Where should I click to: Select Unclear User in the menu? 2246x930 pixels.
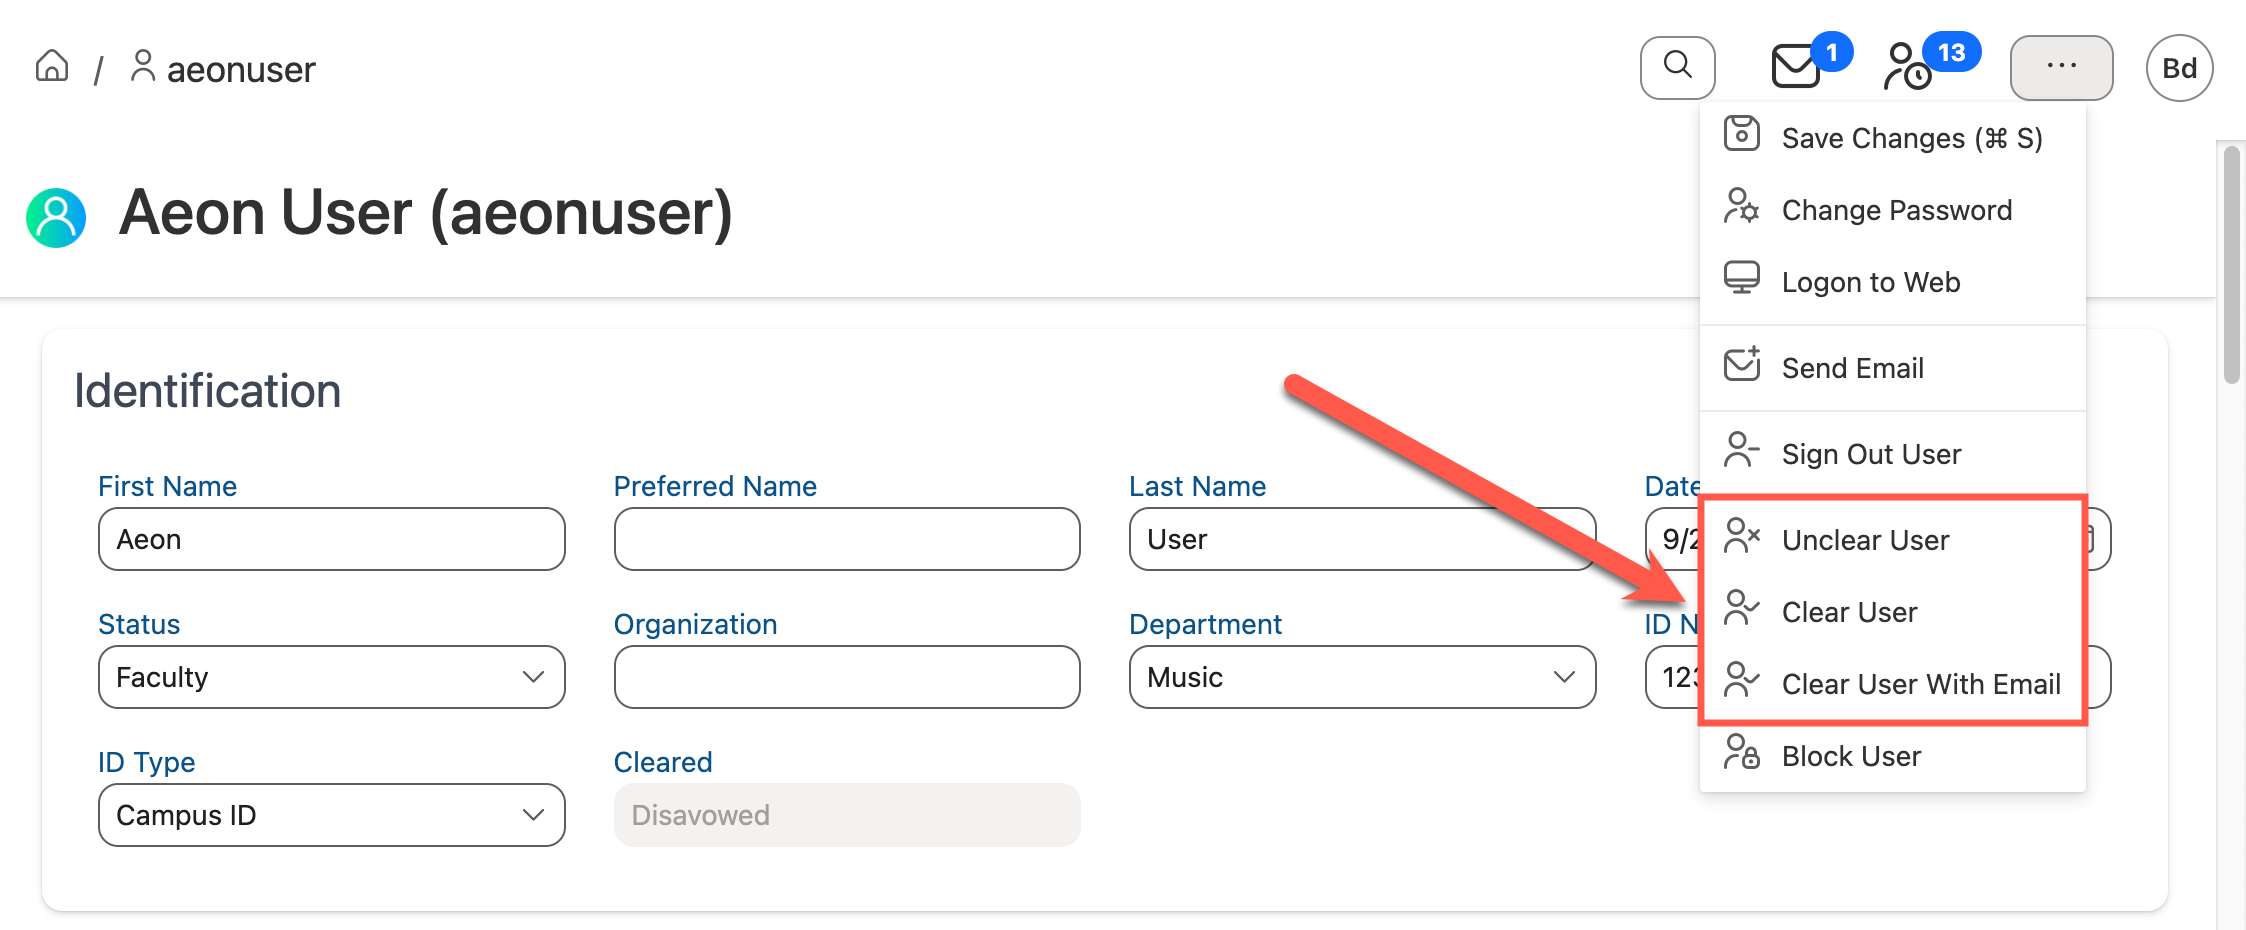[x=1864, y=540]
